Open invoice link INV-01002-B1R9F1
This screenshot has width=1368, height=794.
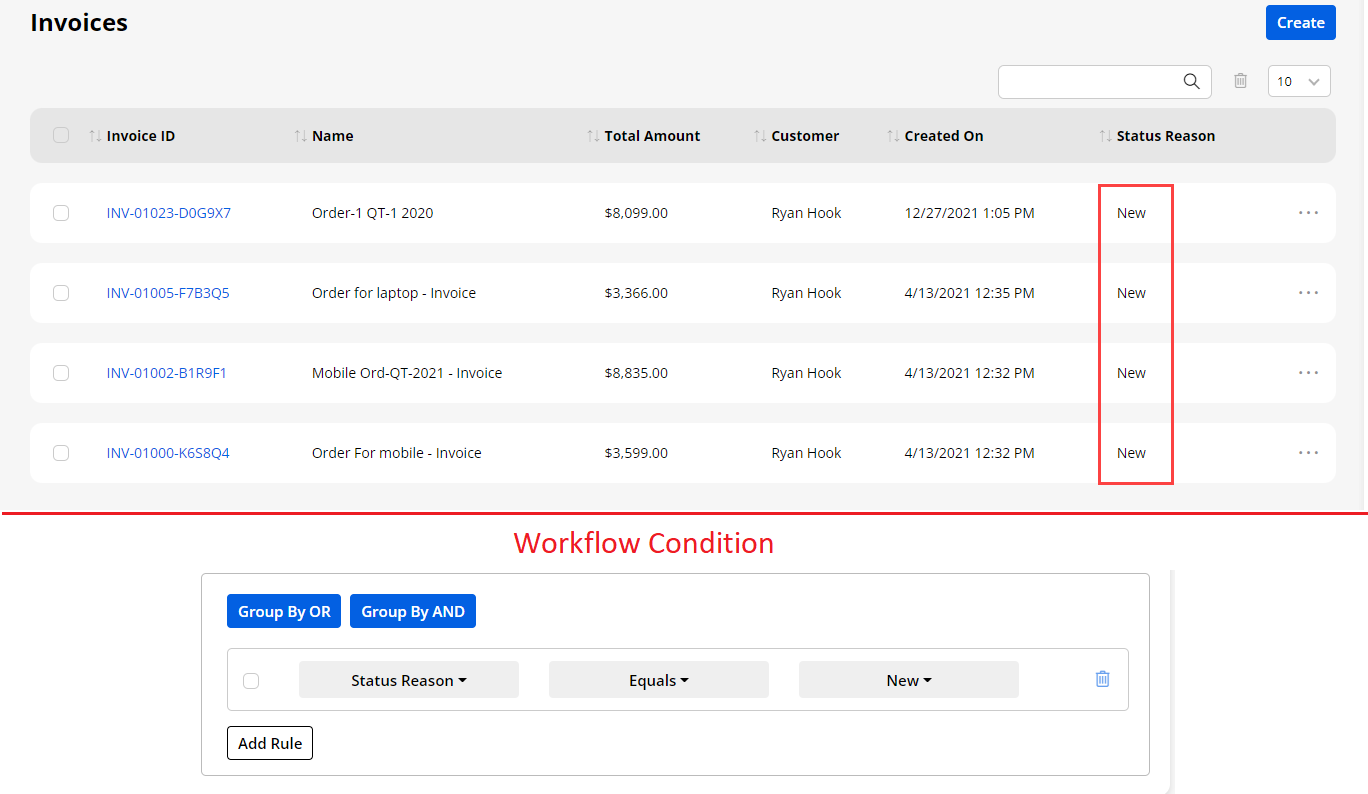(x=167, y=373)
